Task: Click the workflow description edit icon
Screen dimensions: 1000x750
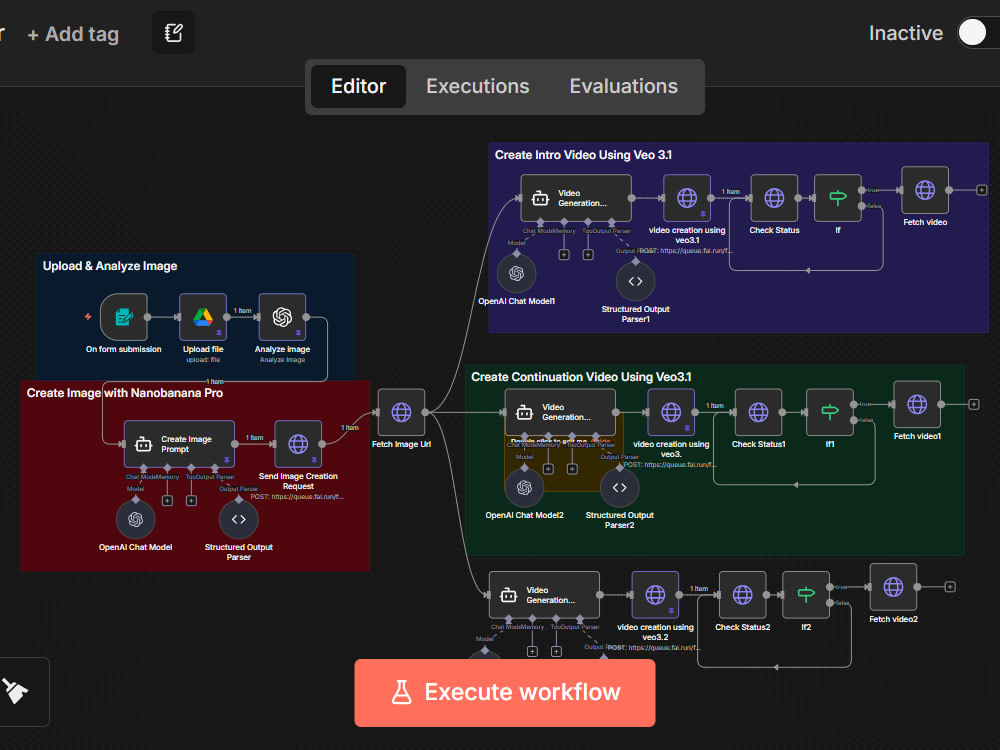Action: pyautogui.click(x=173, y=33)
